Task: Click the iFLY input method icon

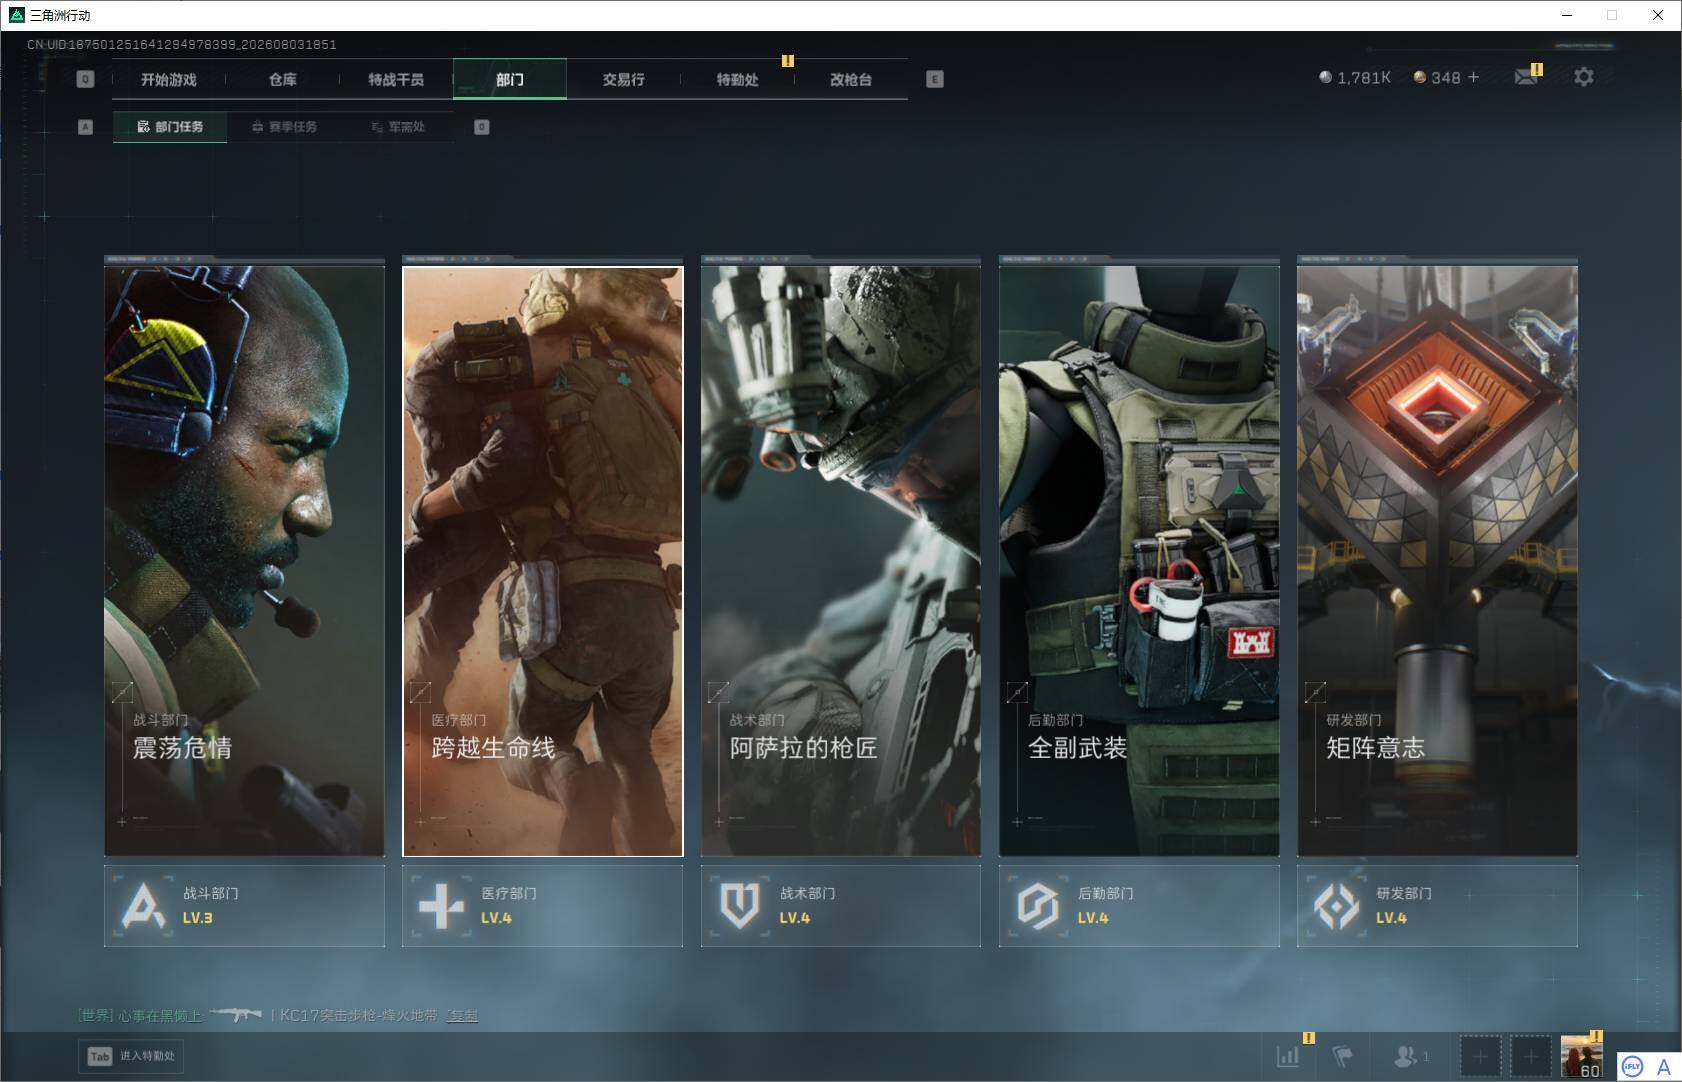Action: [1633, 1067]
